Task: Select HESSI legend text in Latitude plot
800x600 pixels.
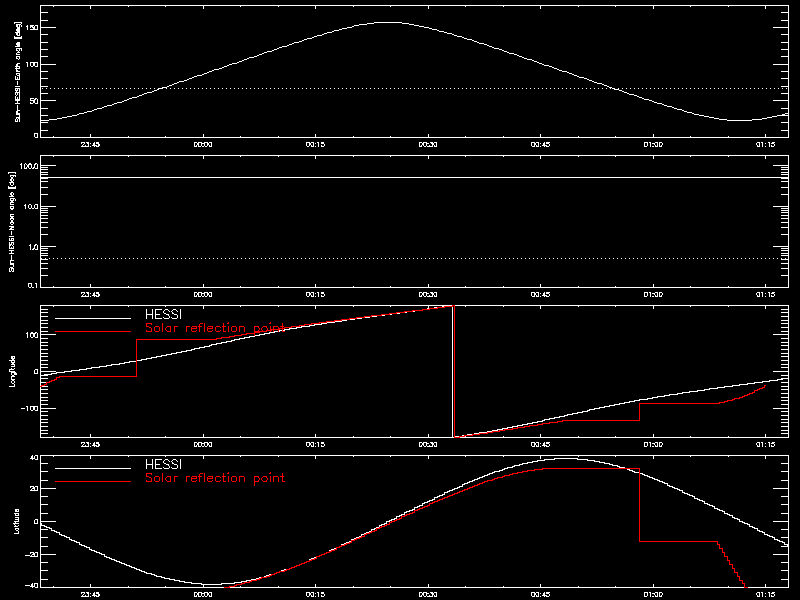Action: (x=163, y=464)
